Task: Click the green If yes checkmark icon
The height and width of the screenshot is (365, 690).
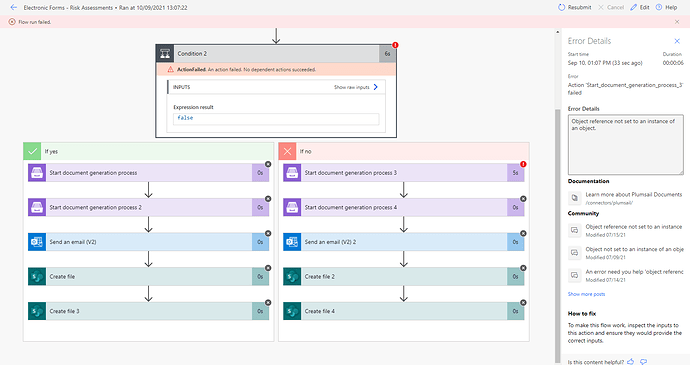Action: coord(32,151)
